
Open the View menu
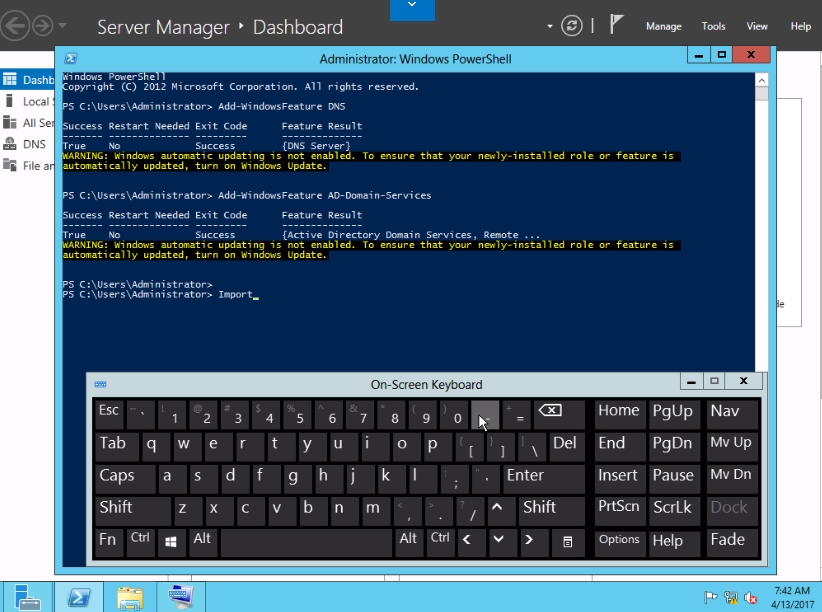click(x=756, y=26)
